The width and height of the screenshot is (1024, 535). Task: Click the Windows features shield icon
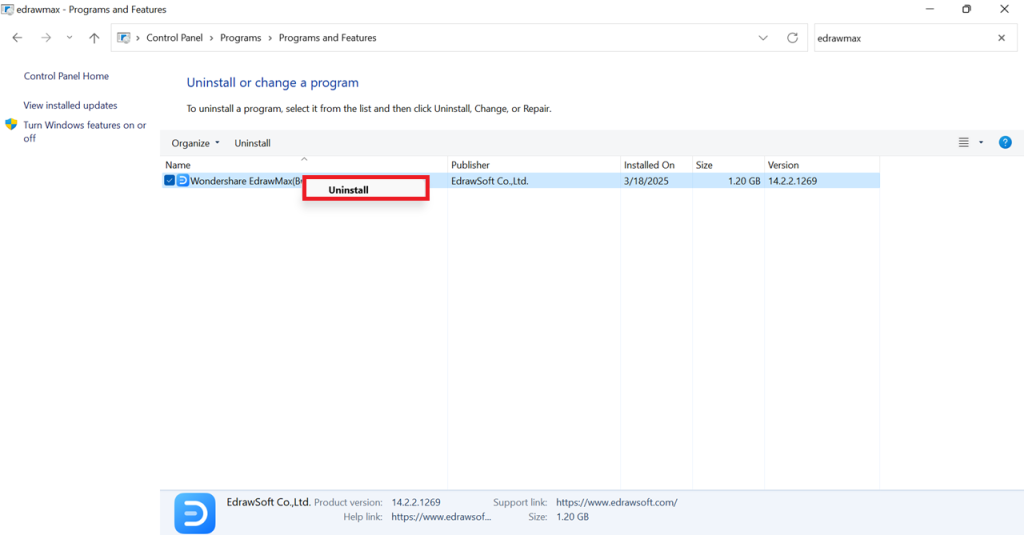[11, 124]
